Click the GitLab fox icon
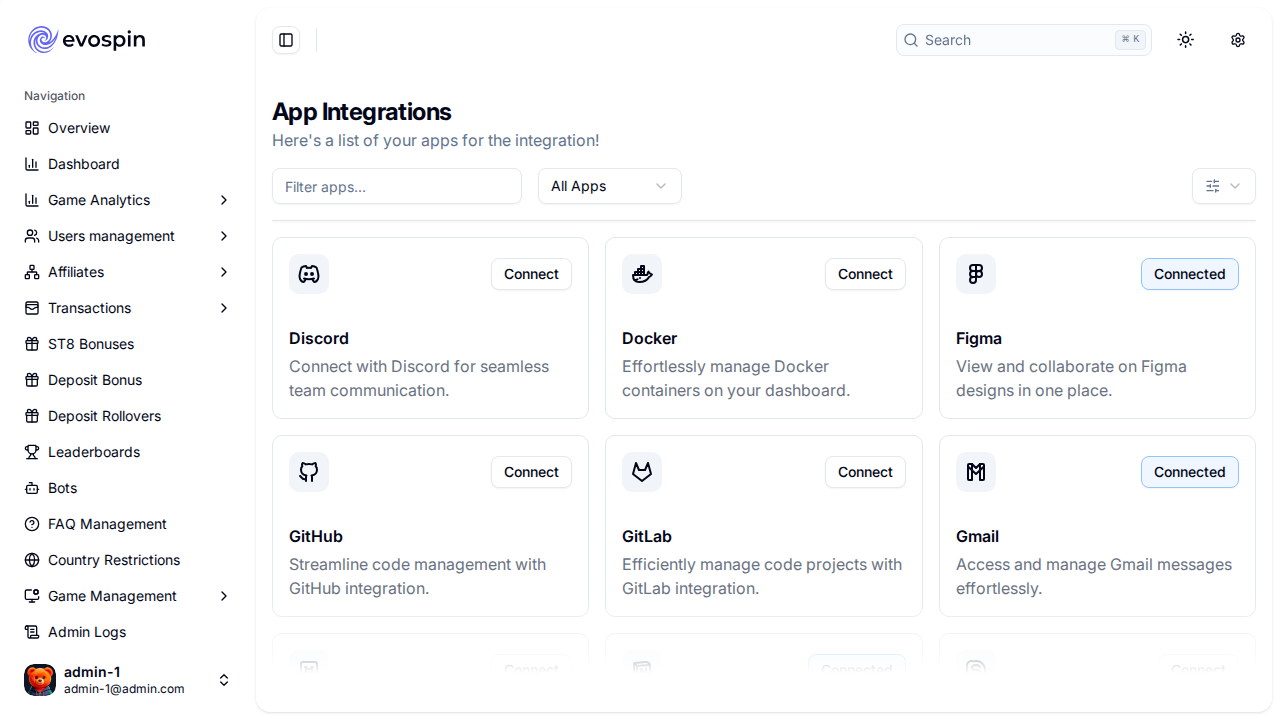Image resolution: width=1280 pixels, height=720 pixels. tap(642, 472)
